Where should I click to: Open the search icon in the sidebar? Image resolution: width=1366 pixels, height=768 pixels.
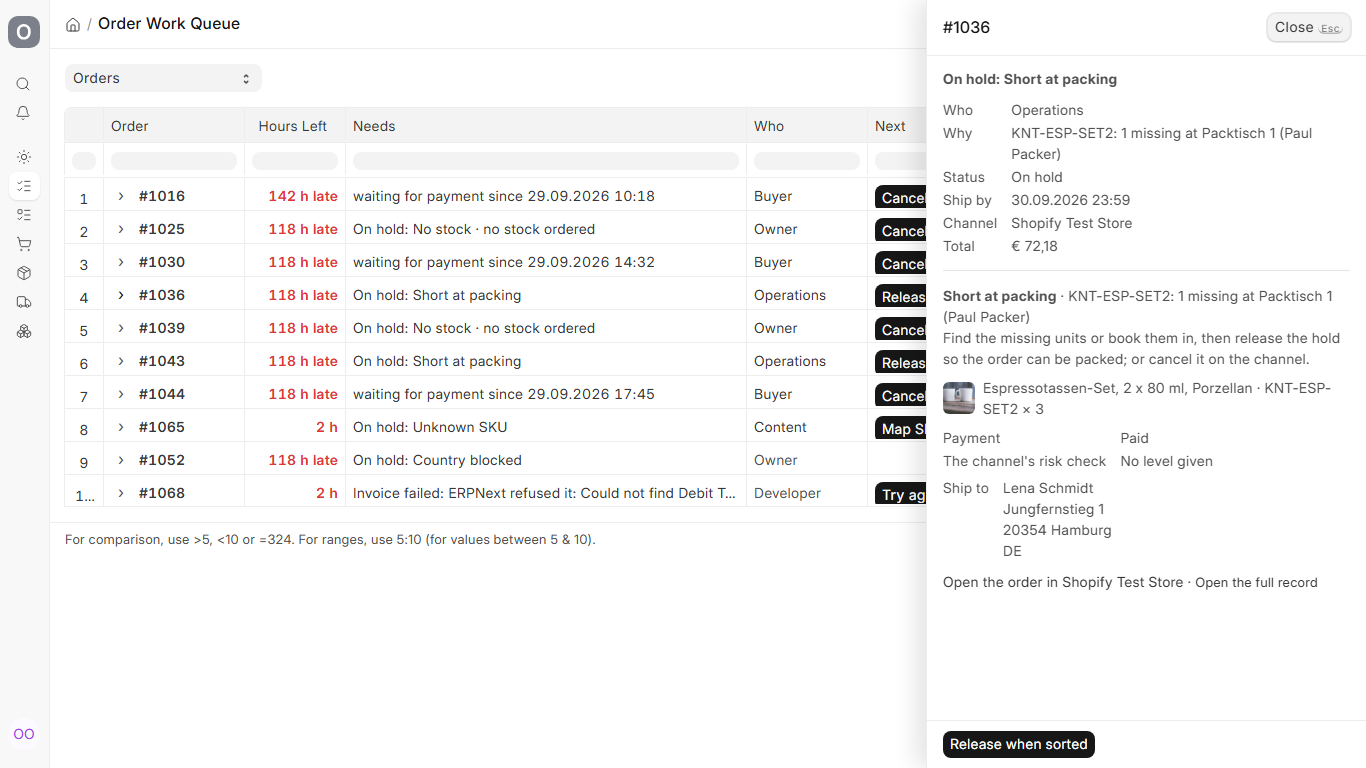24,84
